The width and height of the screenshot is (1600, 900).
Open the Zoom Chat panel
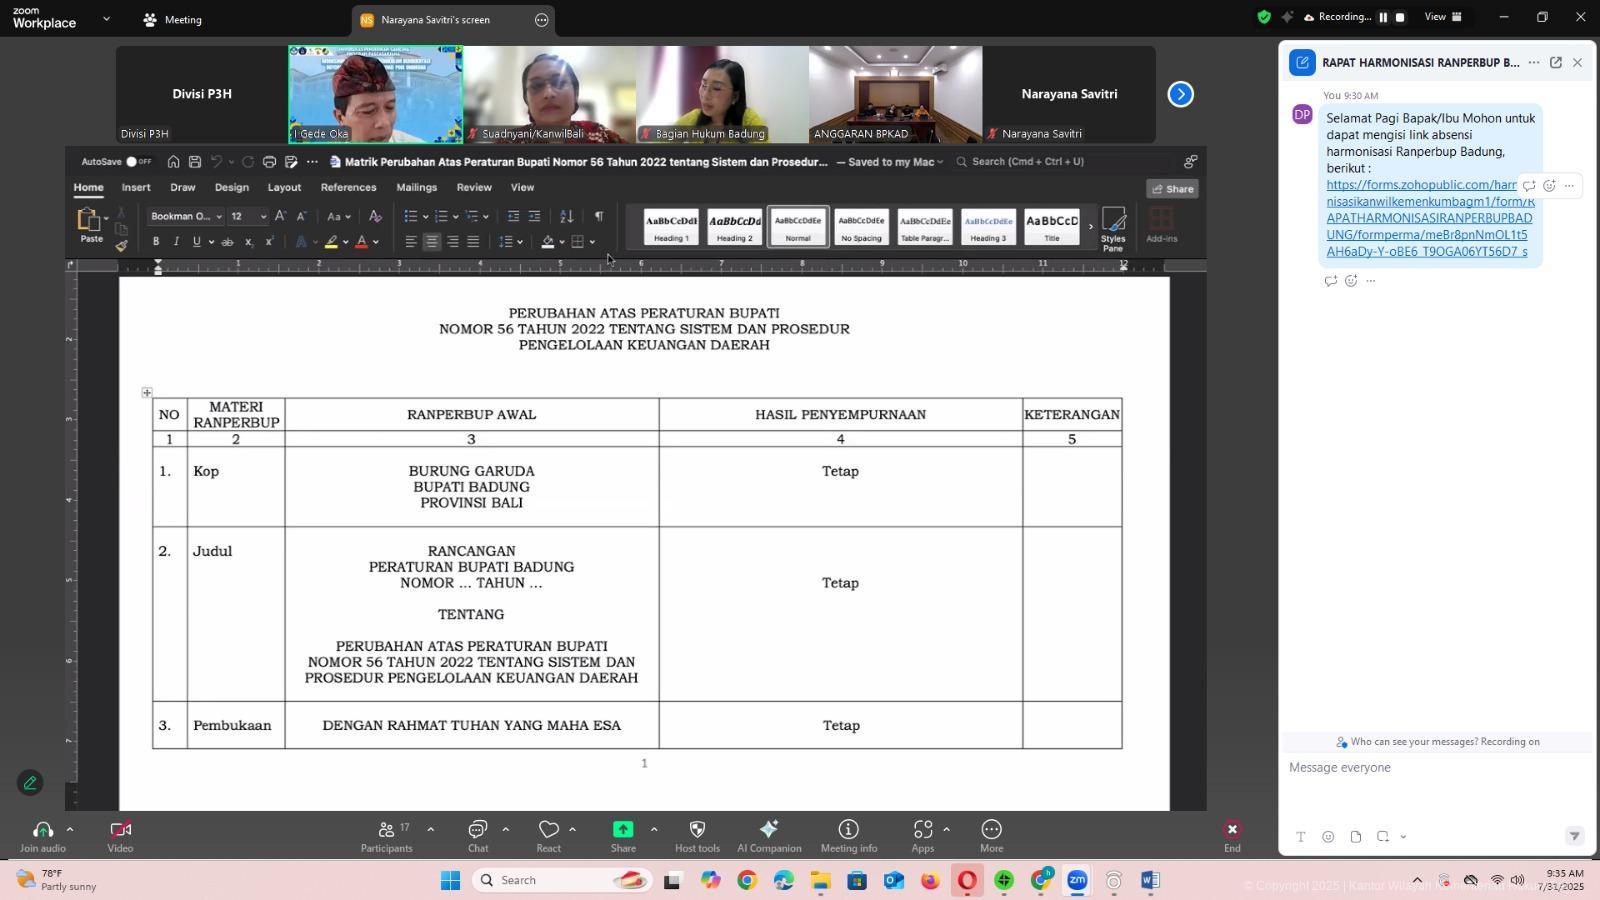pyautogui.click(x=478, y=836)
